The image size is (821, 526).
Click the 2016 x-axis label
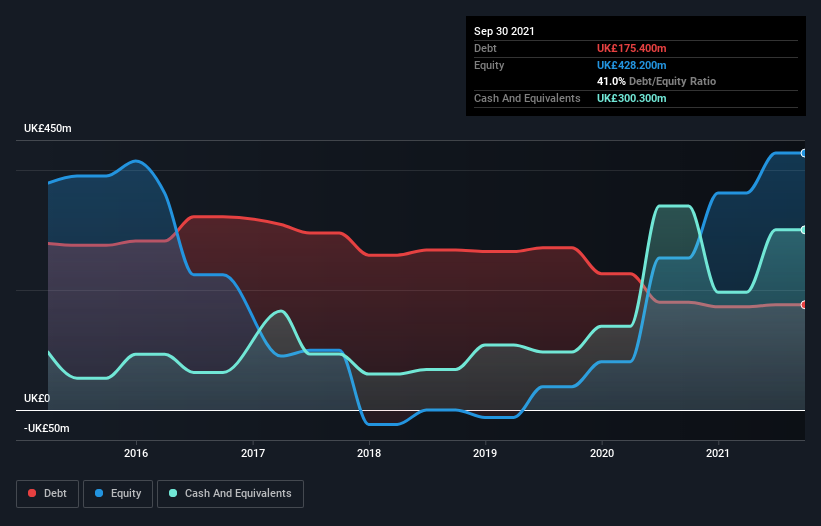click(136, 453)
